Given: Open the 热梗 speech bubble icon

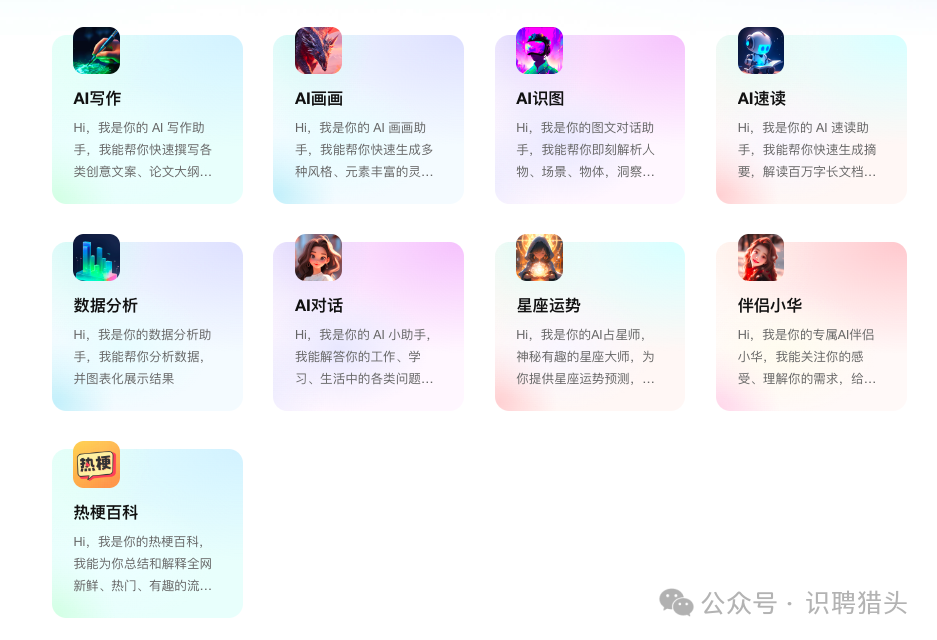Looking at the screenshot, I should 96,464.
